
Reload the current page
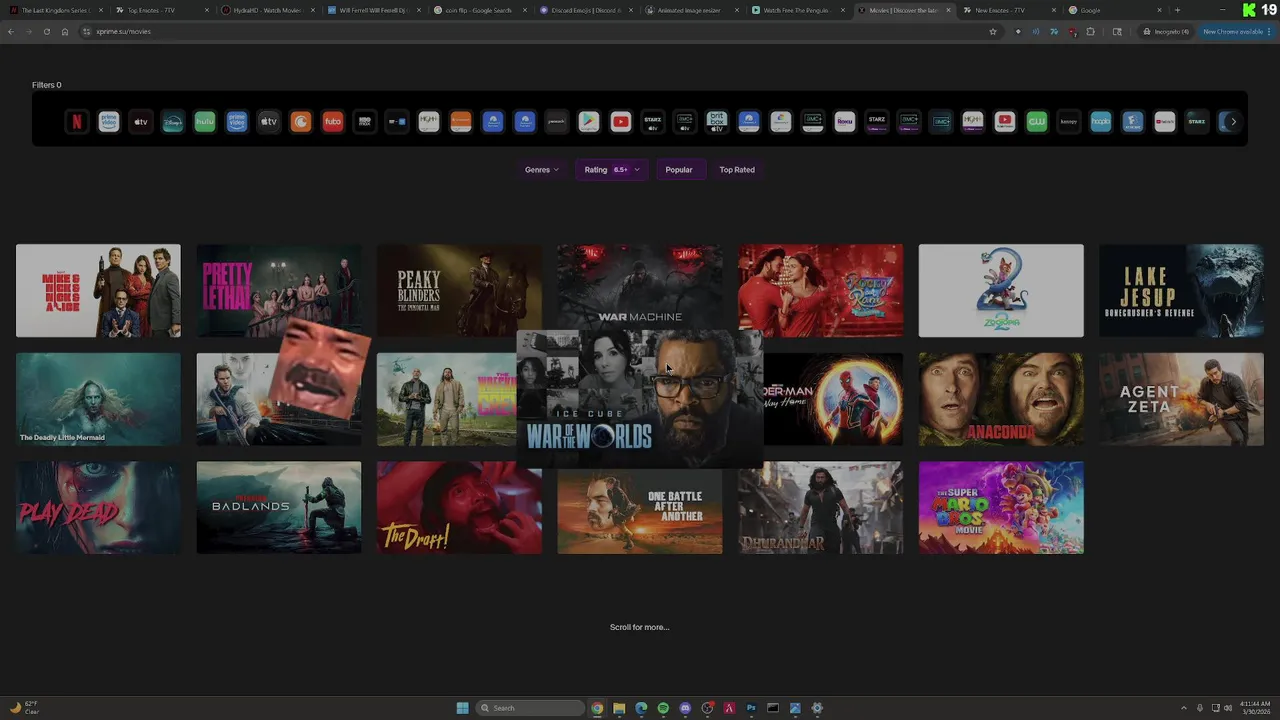46,31
